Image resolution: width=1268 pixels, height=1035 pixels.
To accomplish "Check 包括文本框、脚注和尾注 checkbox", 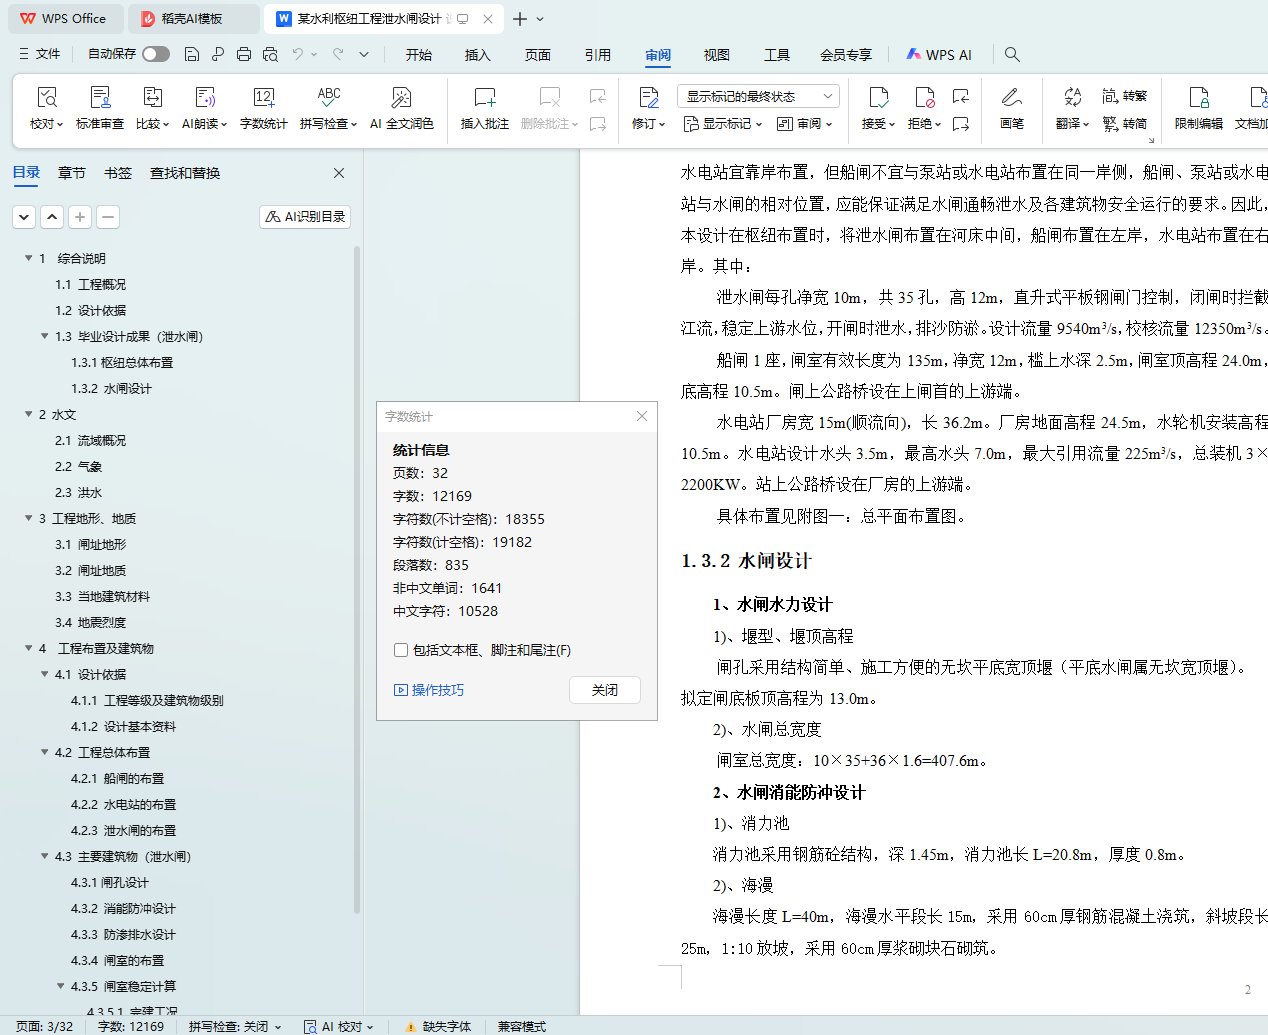I will pos(401,650).
